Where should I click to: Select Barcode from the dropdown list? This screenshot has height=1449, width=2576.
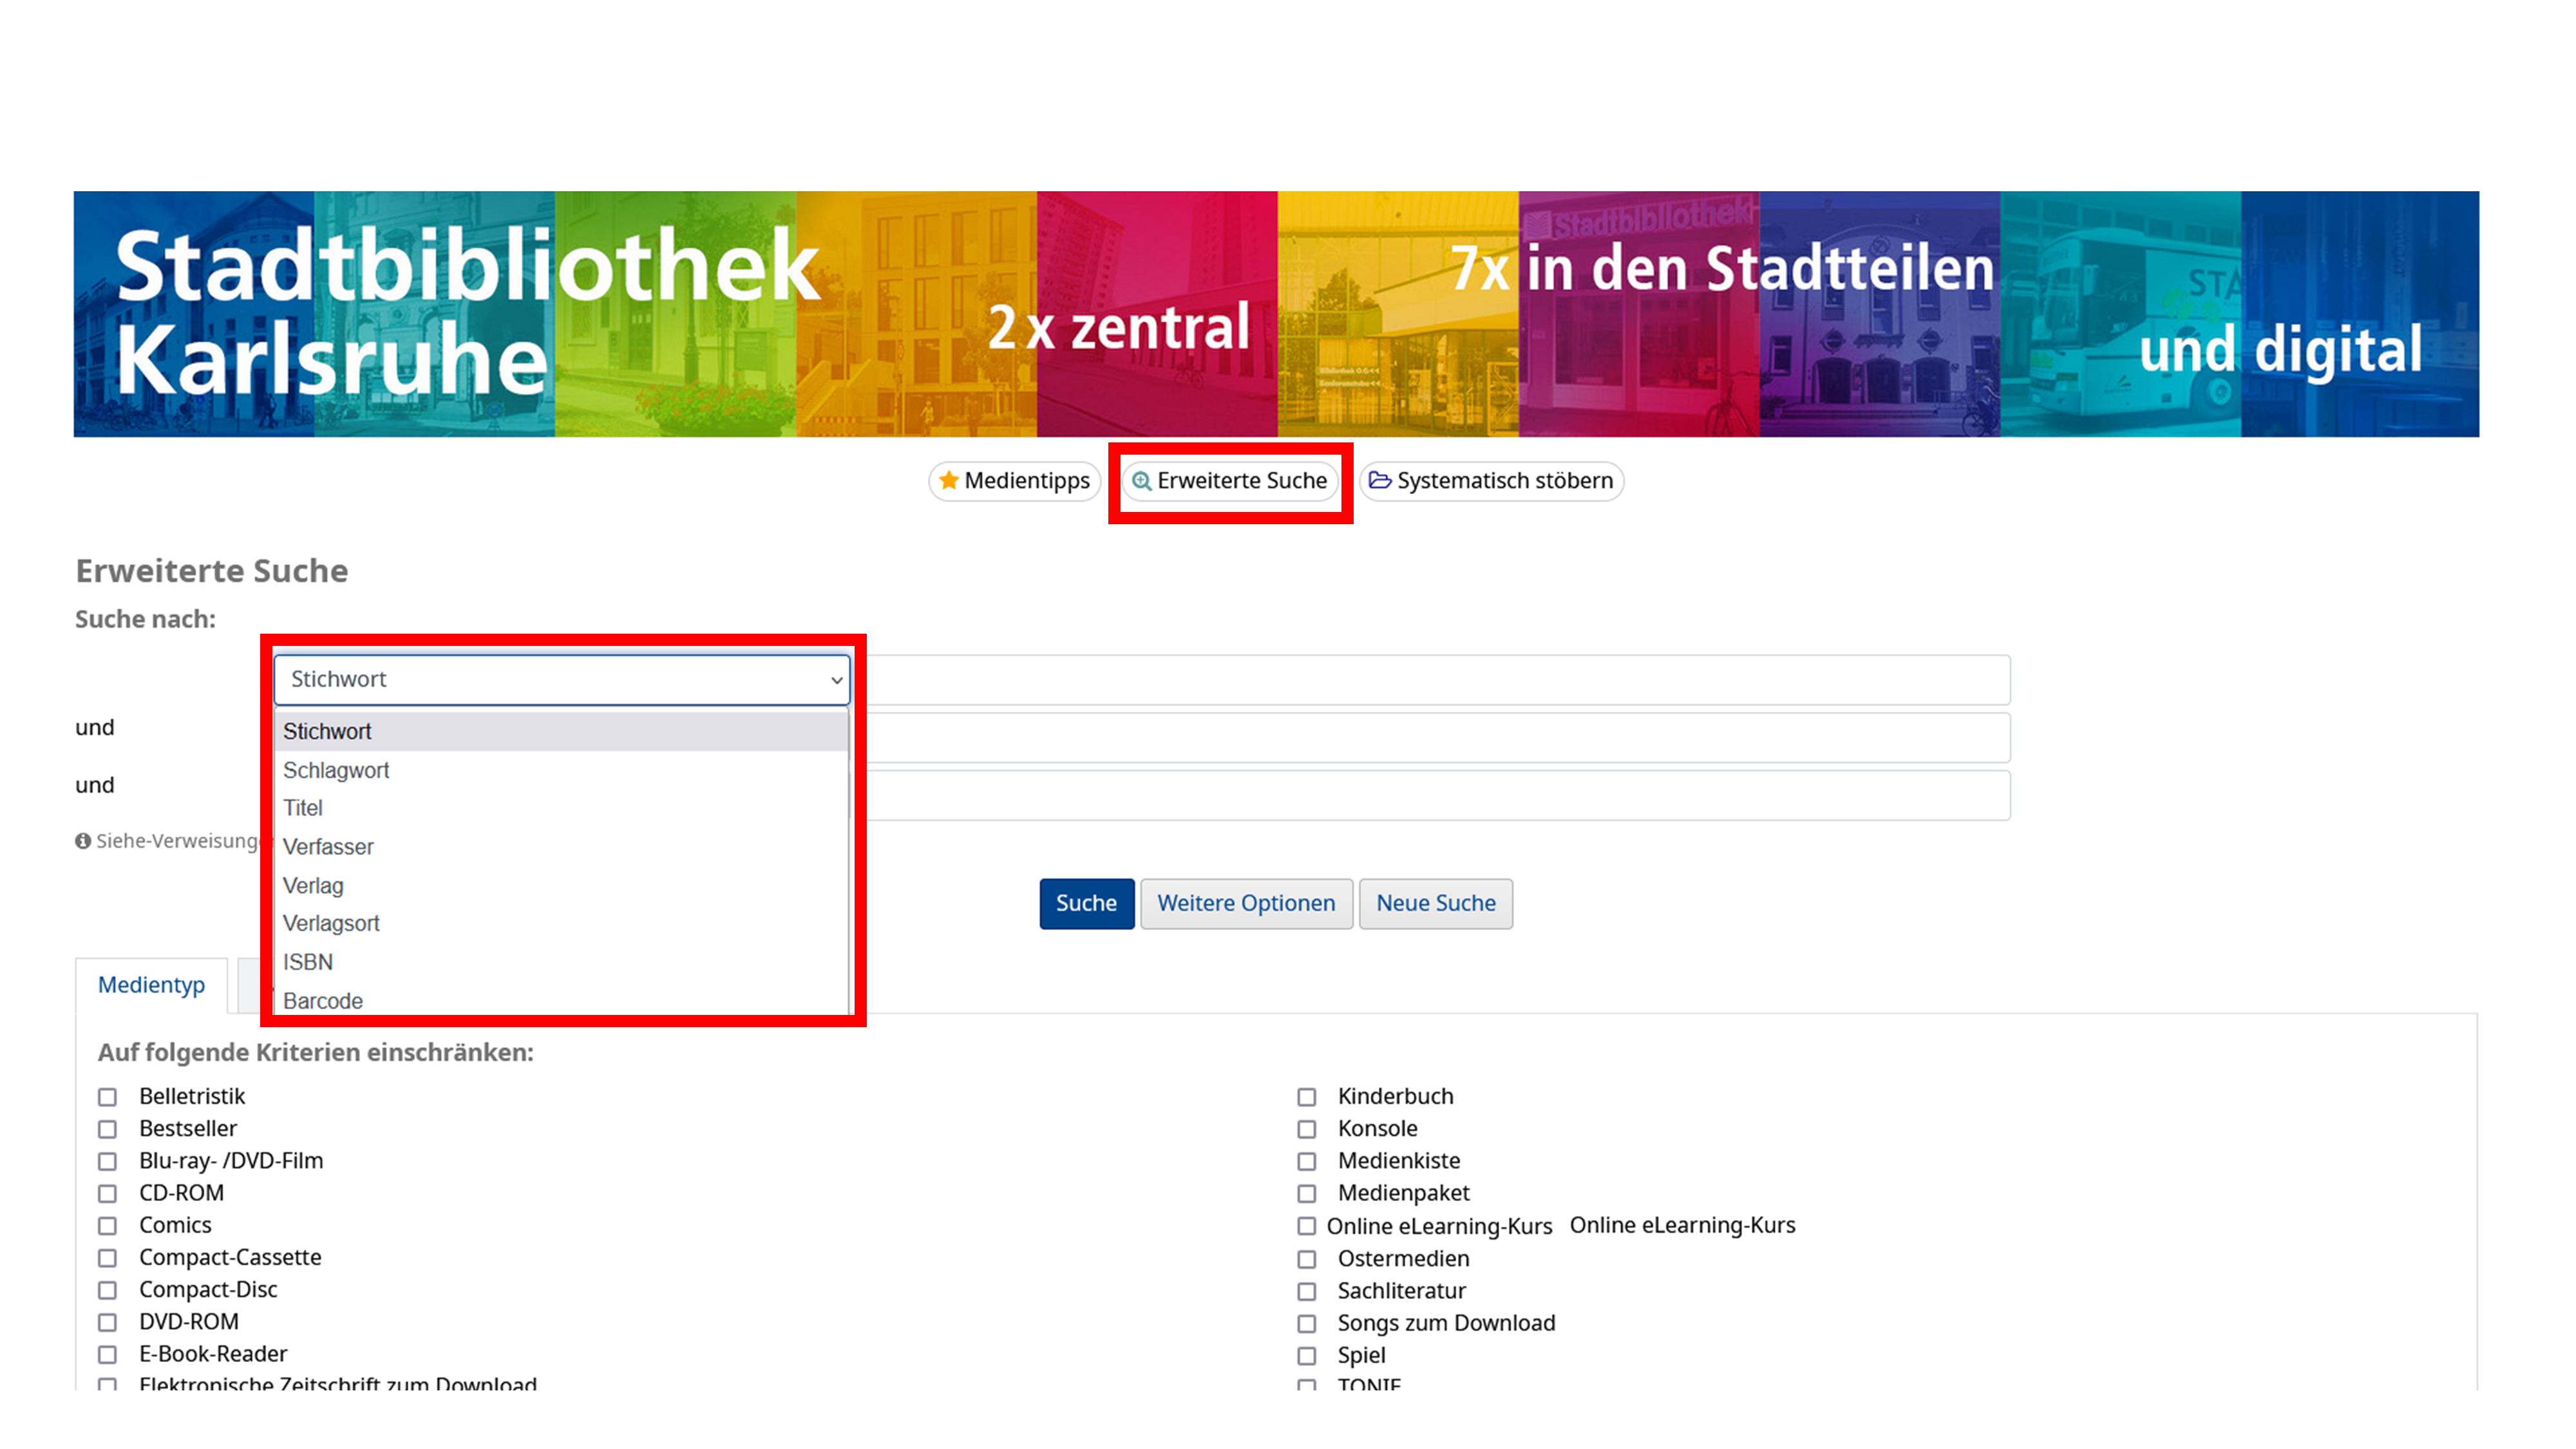(x=562, y=1000)
